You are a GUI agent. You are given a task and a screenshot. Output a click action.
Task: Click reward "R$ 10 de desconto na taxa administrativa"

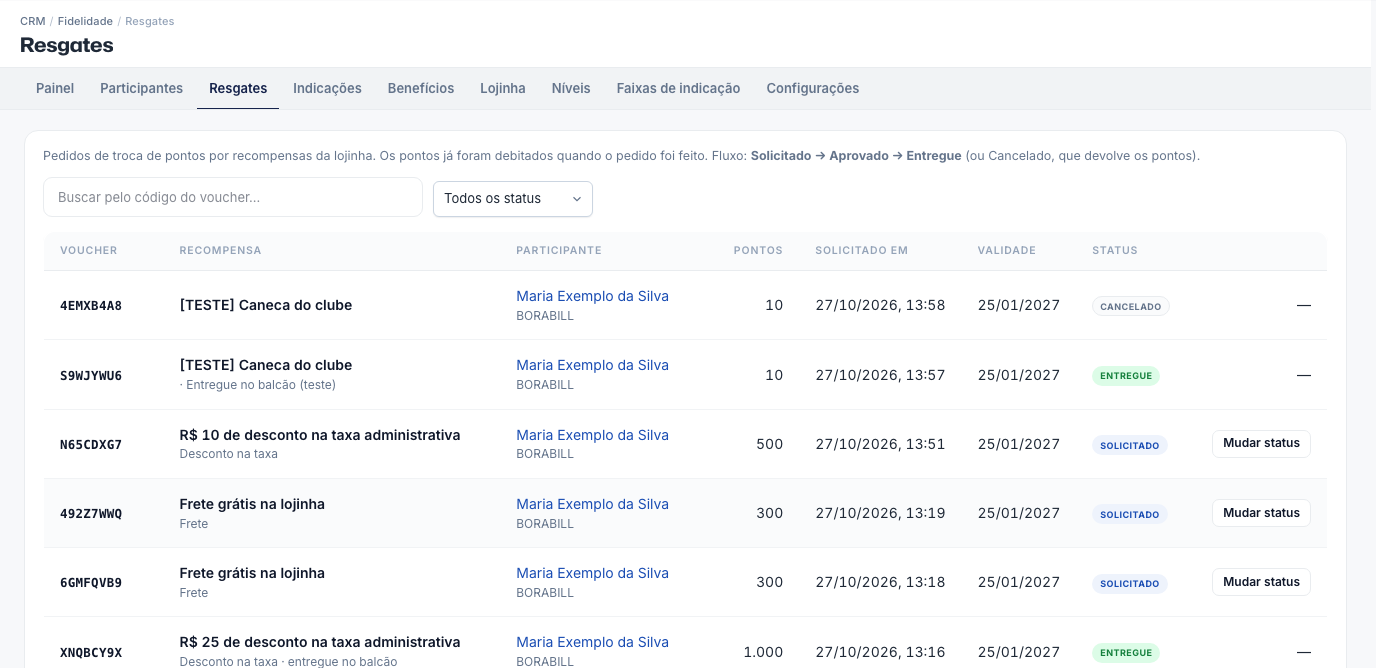[x=320, y=435]
